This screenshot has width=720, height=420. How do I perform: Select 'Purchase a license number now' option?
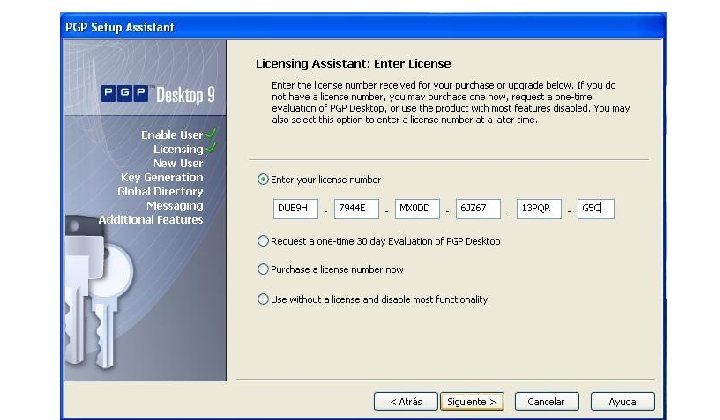click(263, 269)
